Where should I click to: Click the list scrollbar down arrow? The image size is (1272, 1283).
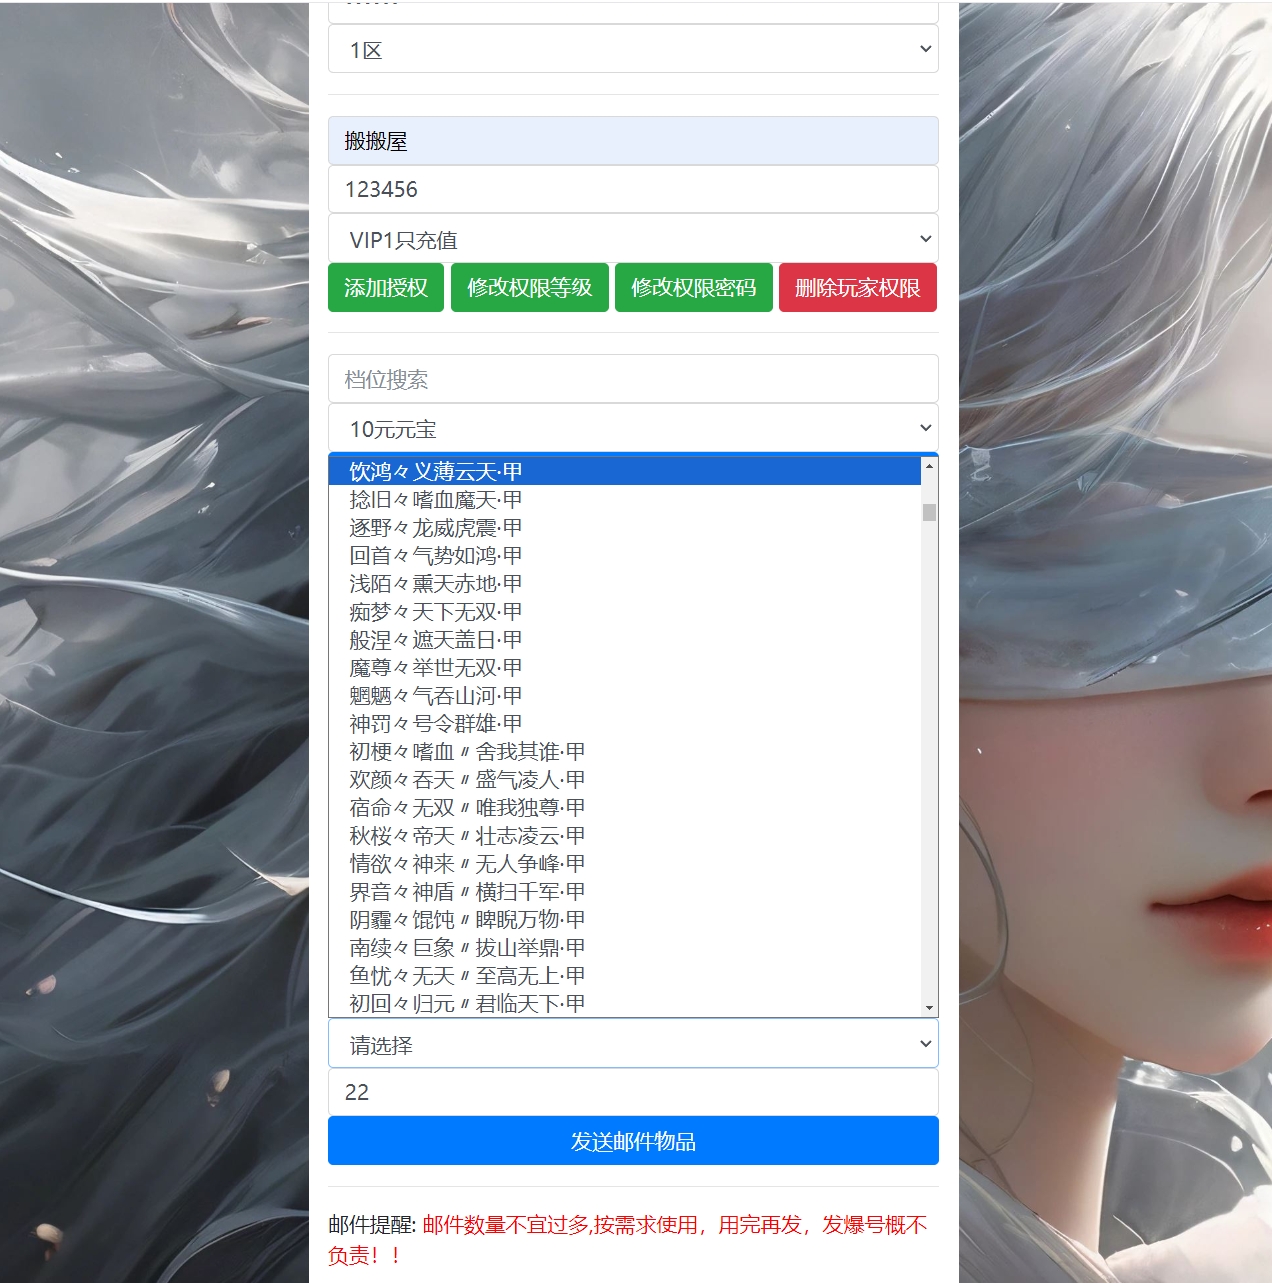click(929, 1008)
